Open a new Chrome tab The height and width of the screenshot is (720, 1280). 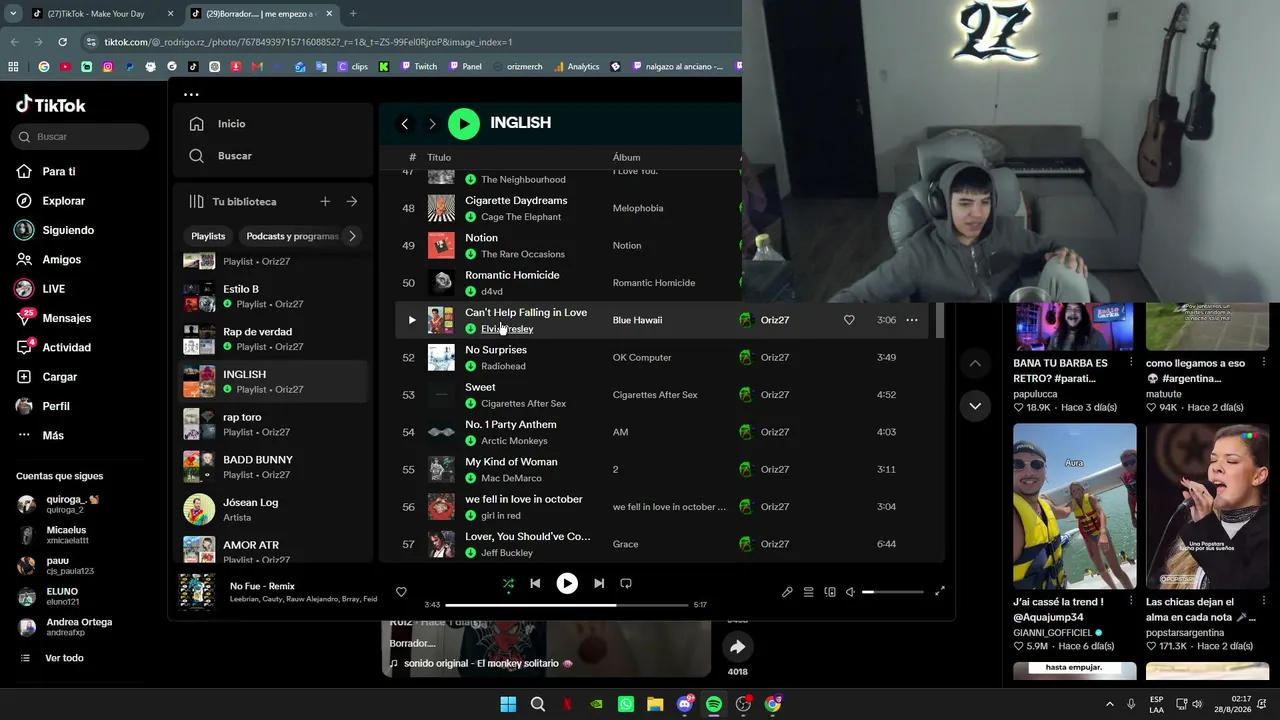pos(353,14)
